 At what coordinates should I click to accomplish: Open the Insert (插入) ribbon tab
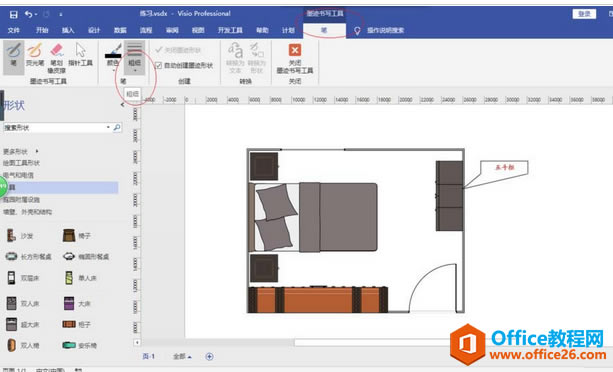(x=68, y=30)
